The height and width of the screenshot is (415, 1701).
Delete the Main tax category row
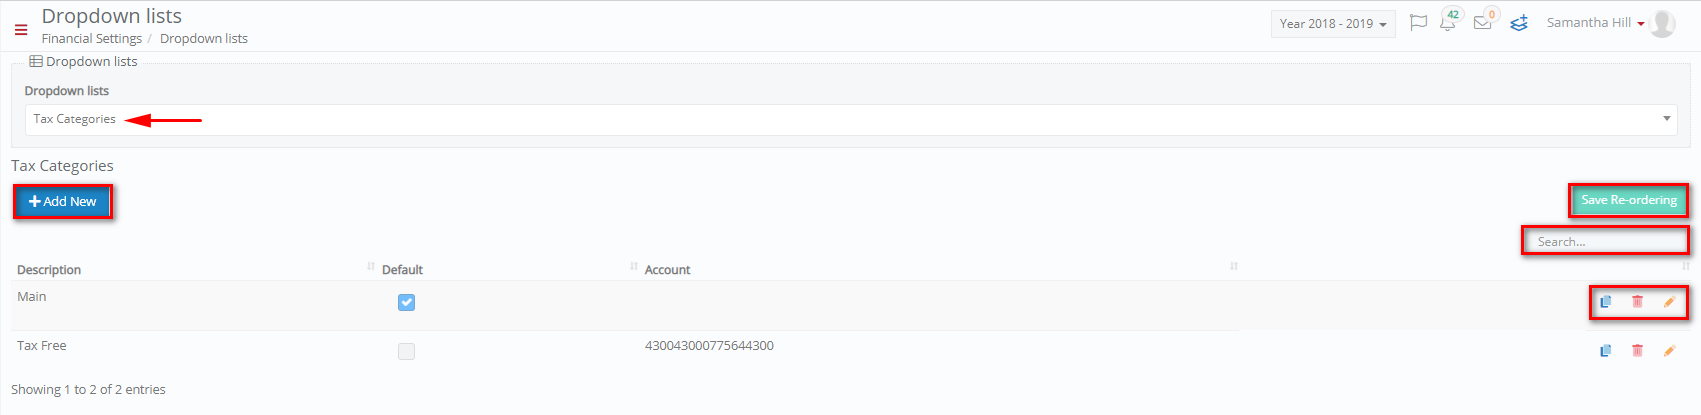coord(1637,301)
